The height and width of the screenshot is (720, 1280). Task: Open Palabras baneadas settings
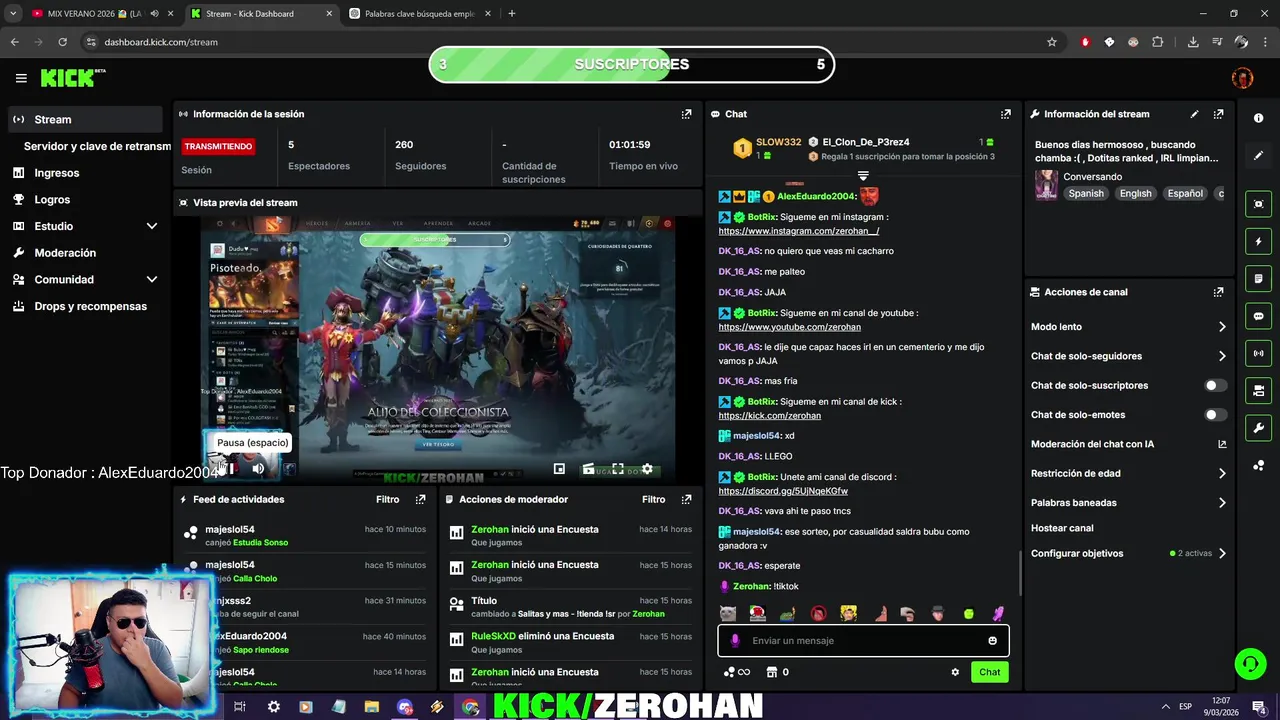pyautogui.click(x=1129, y=503)
